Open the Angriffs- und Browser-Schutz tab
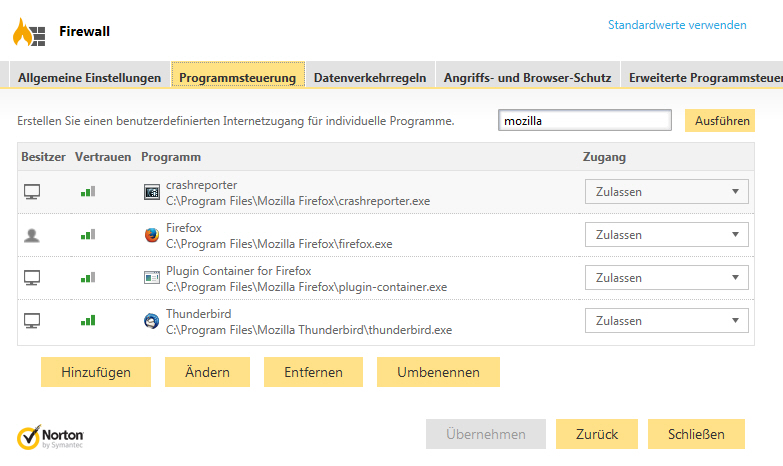 pos(527,77)
